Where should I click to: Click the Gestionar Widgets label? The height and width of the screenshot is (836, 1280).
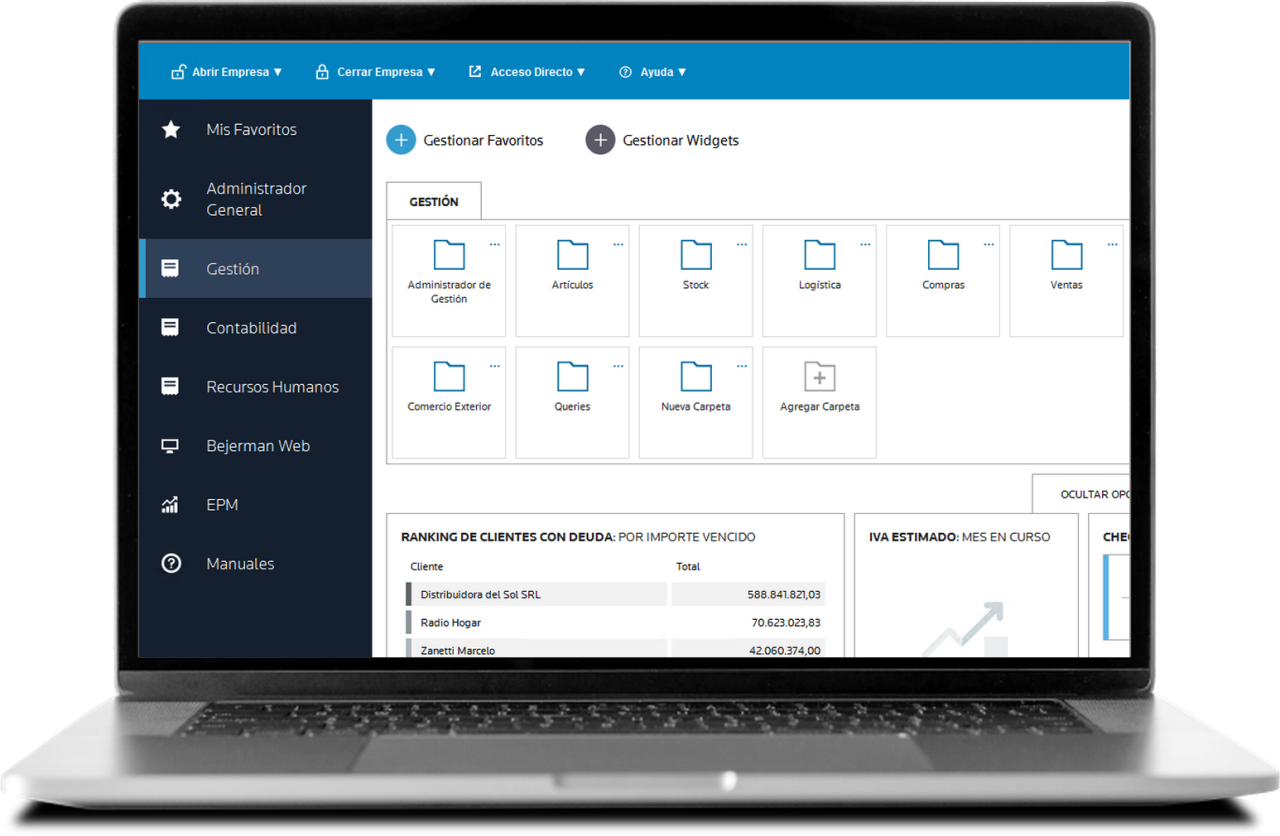(x=681, y=141)
